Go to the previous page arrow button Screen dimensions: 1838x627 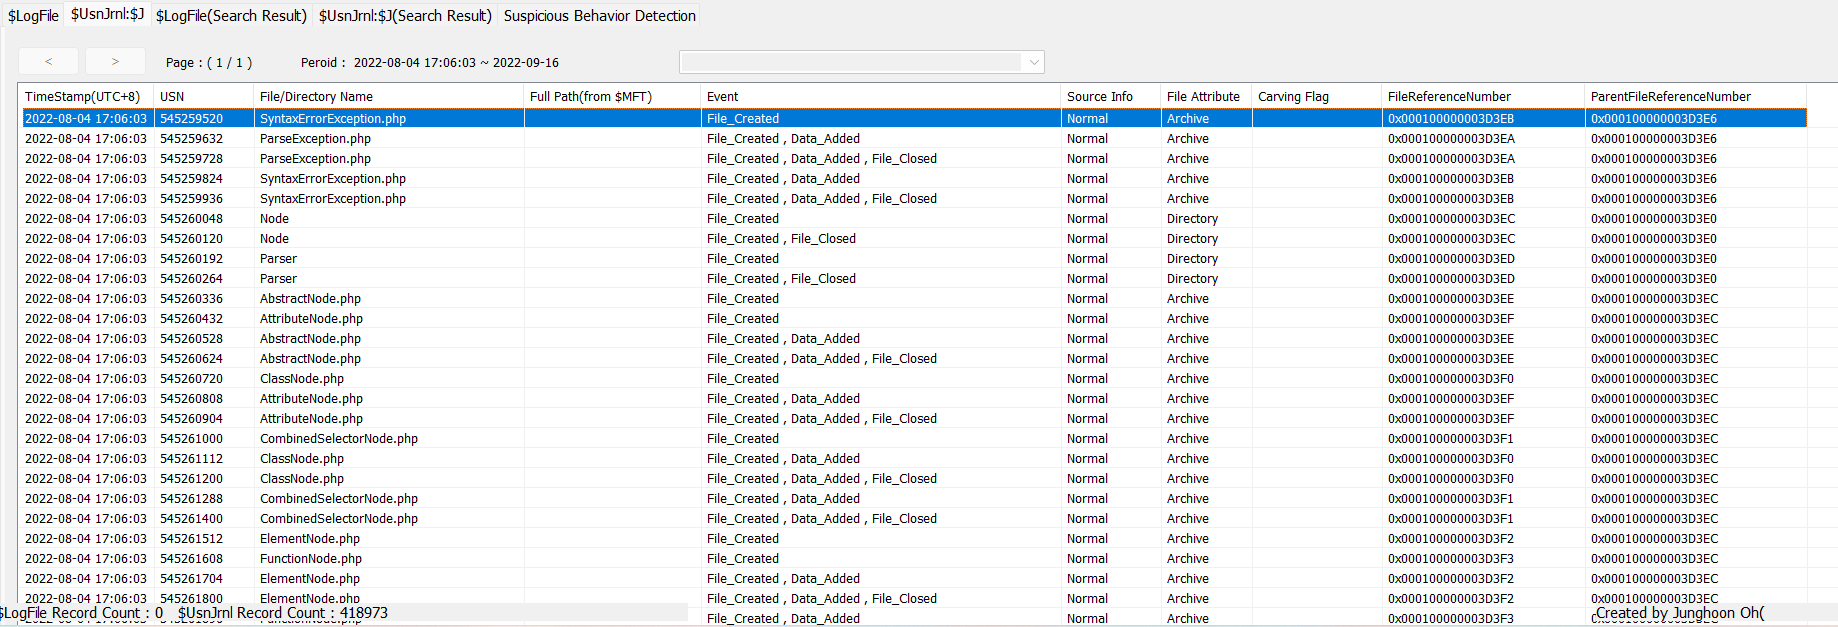[x=48, y=62]
